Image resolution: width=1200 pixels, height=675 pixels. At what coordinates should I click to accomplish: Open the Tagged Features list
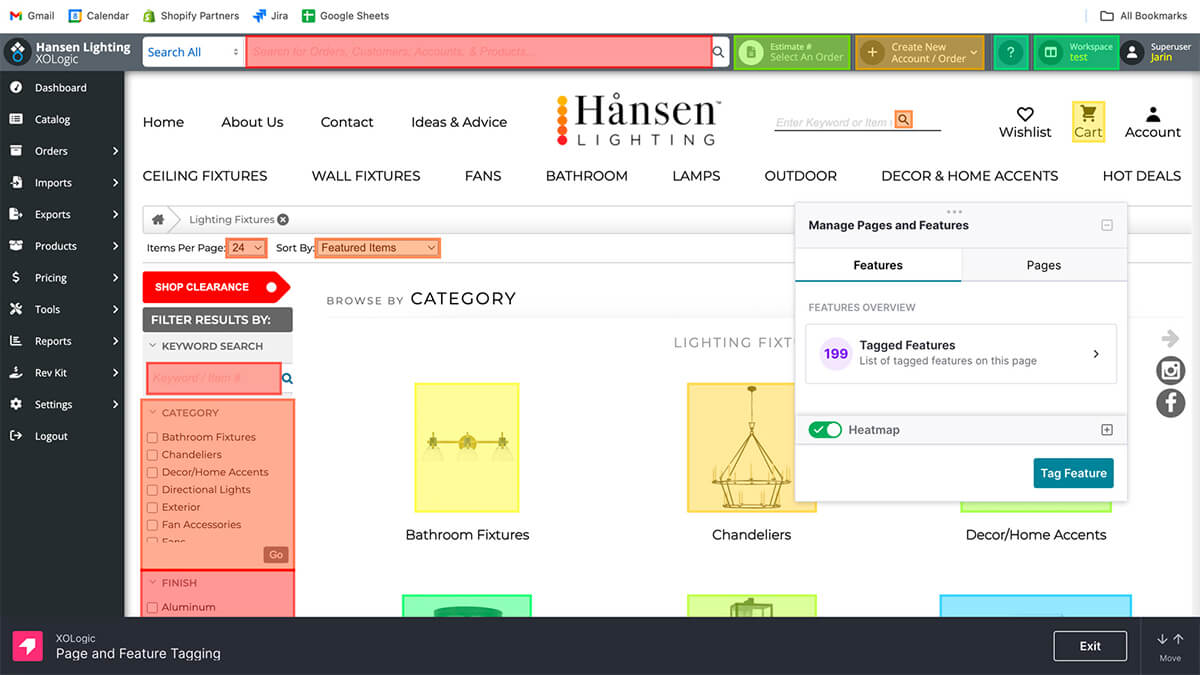pyautogui.click(x=961, y=353)
